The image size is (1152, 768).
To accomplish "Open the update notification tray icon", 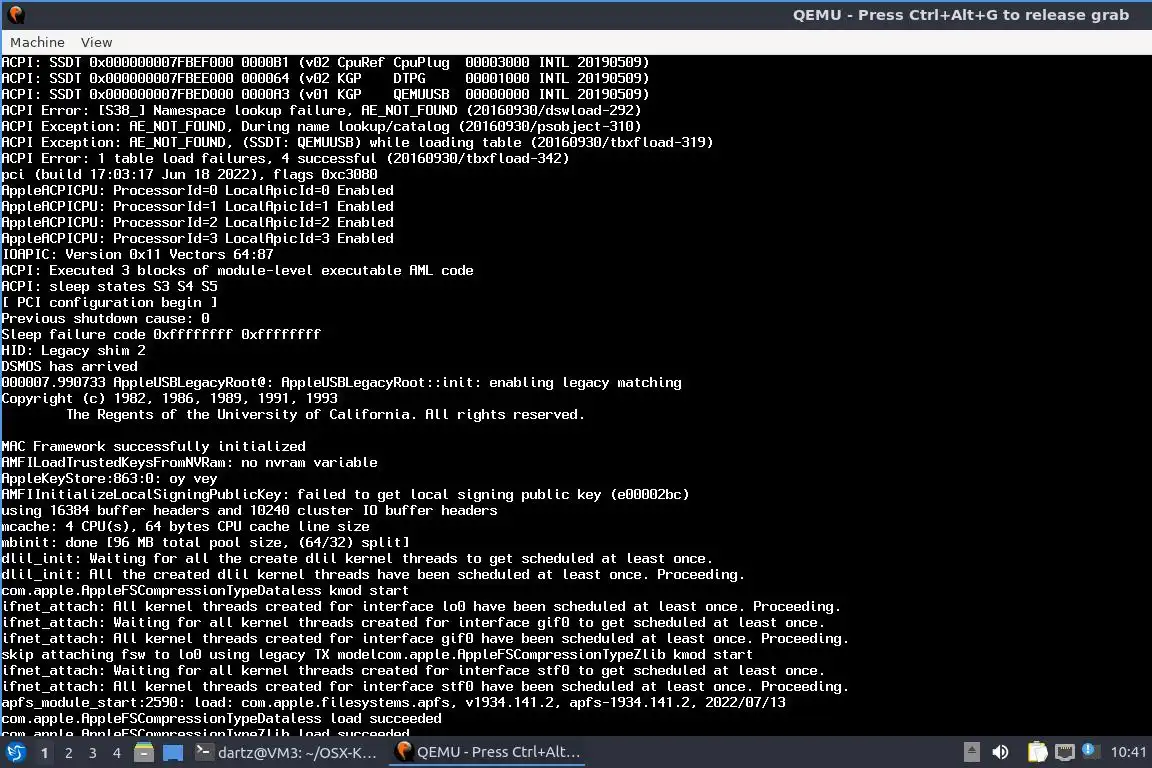I will click(x=1090, y=751).
